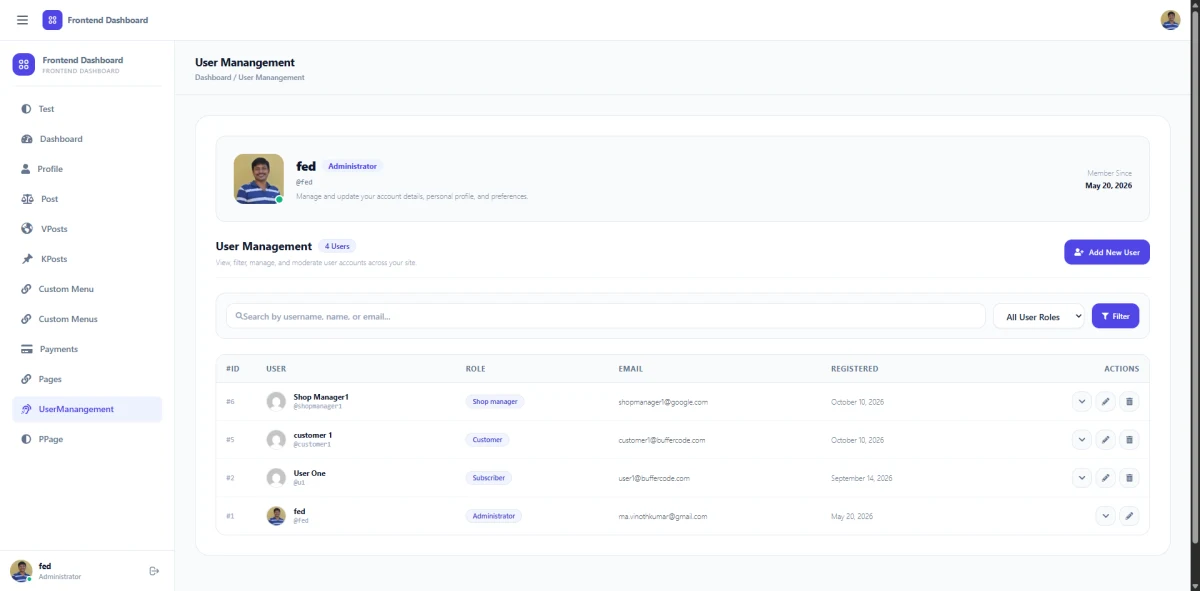Viewport: 1200px width, 591px height.
Task: Select UserManangement in the sidebar
Action: tap(87, 409)
